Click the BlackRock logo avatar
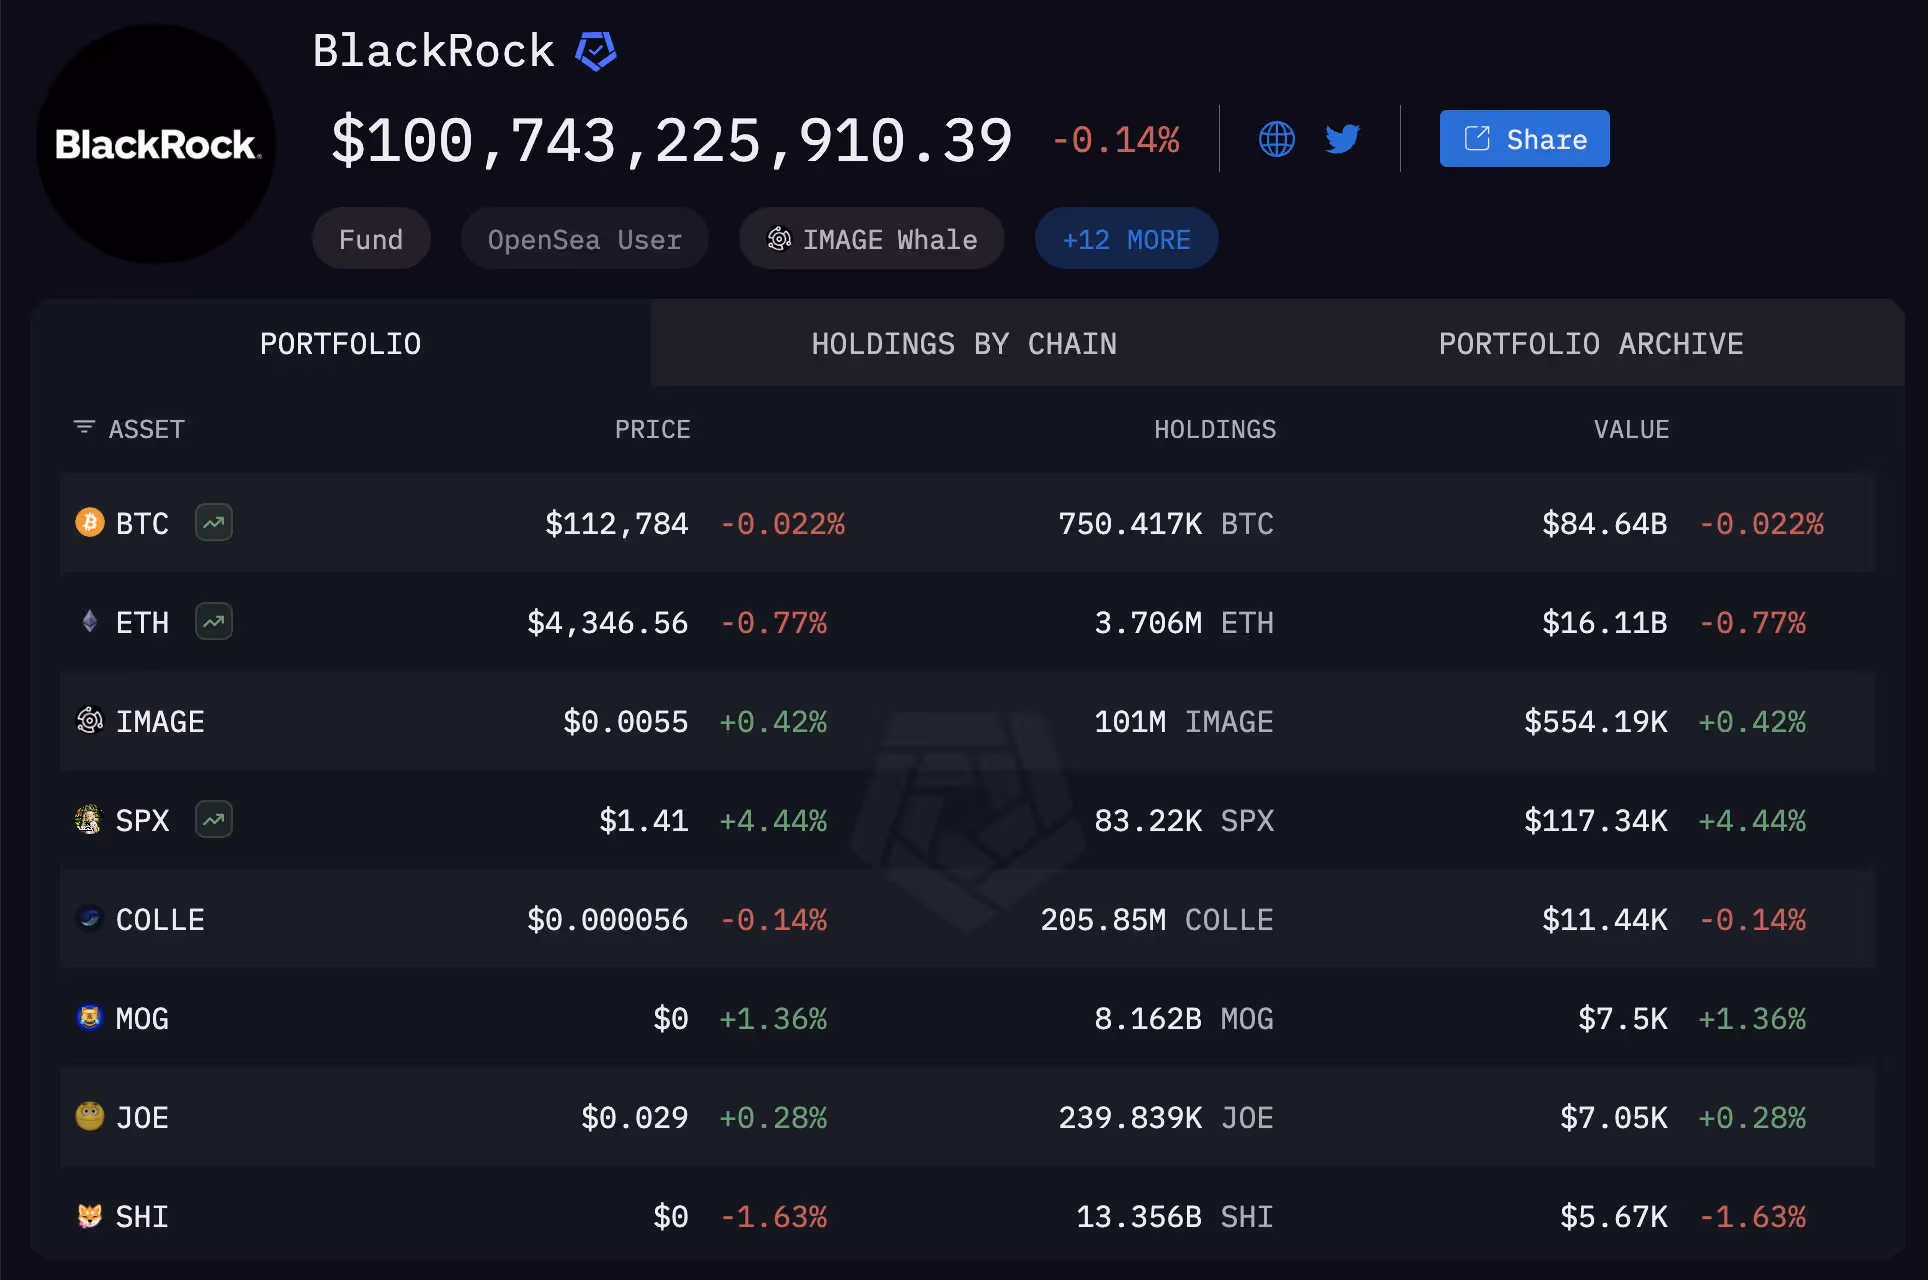The image size is (1928, 1280). (x=156, y=144)
